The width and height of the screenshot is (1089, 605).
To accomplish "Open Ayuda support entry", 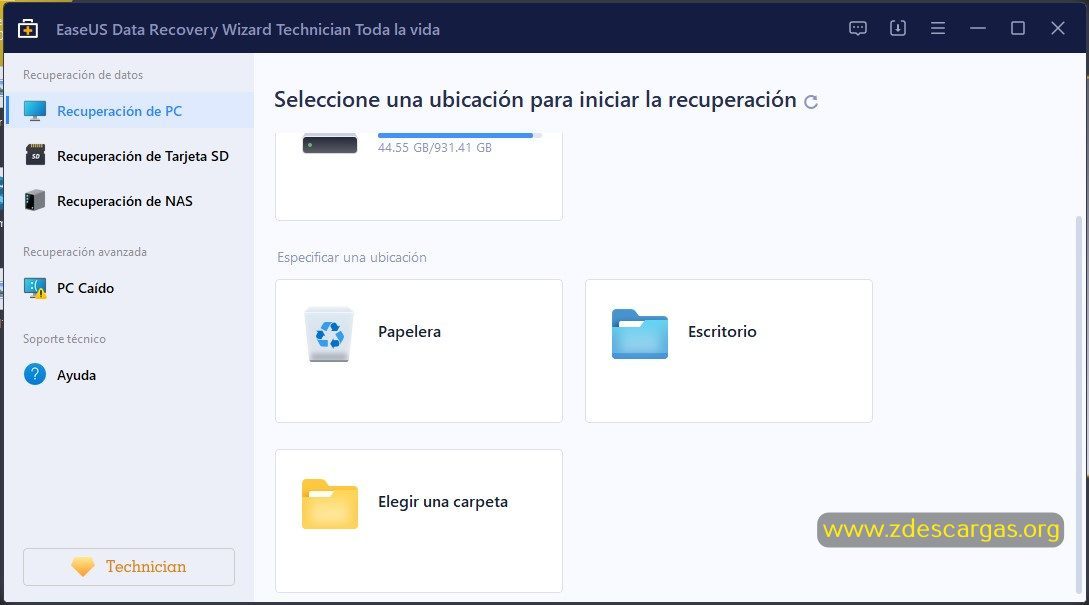I will [129, 374].
